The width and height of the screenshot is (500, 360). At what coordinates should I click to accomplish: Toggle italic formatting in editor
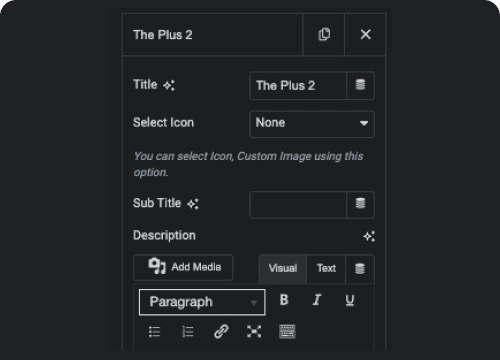coord(317,300)
